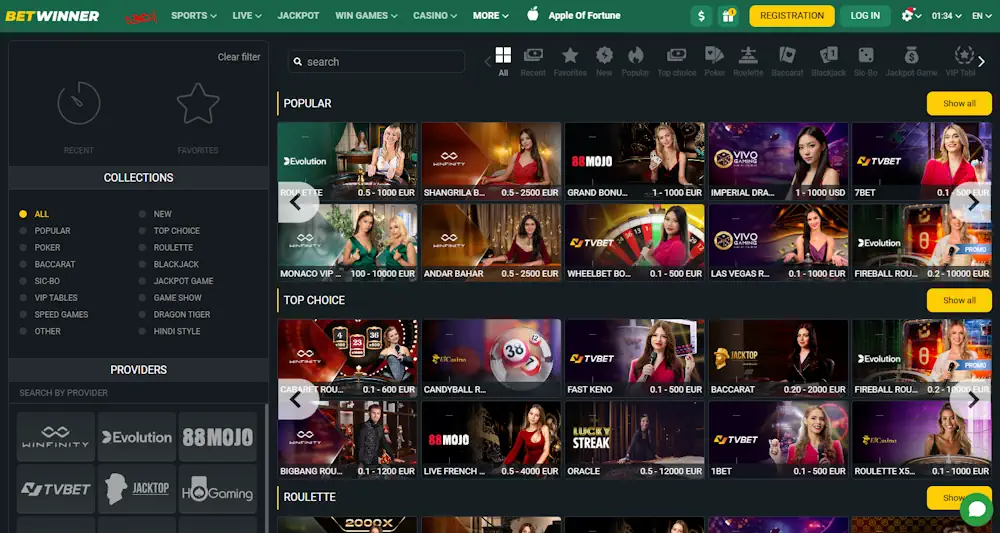
Task: Move Top Choice carousel left with arrow
Action: pos(296,399)
